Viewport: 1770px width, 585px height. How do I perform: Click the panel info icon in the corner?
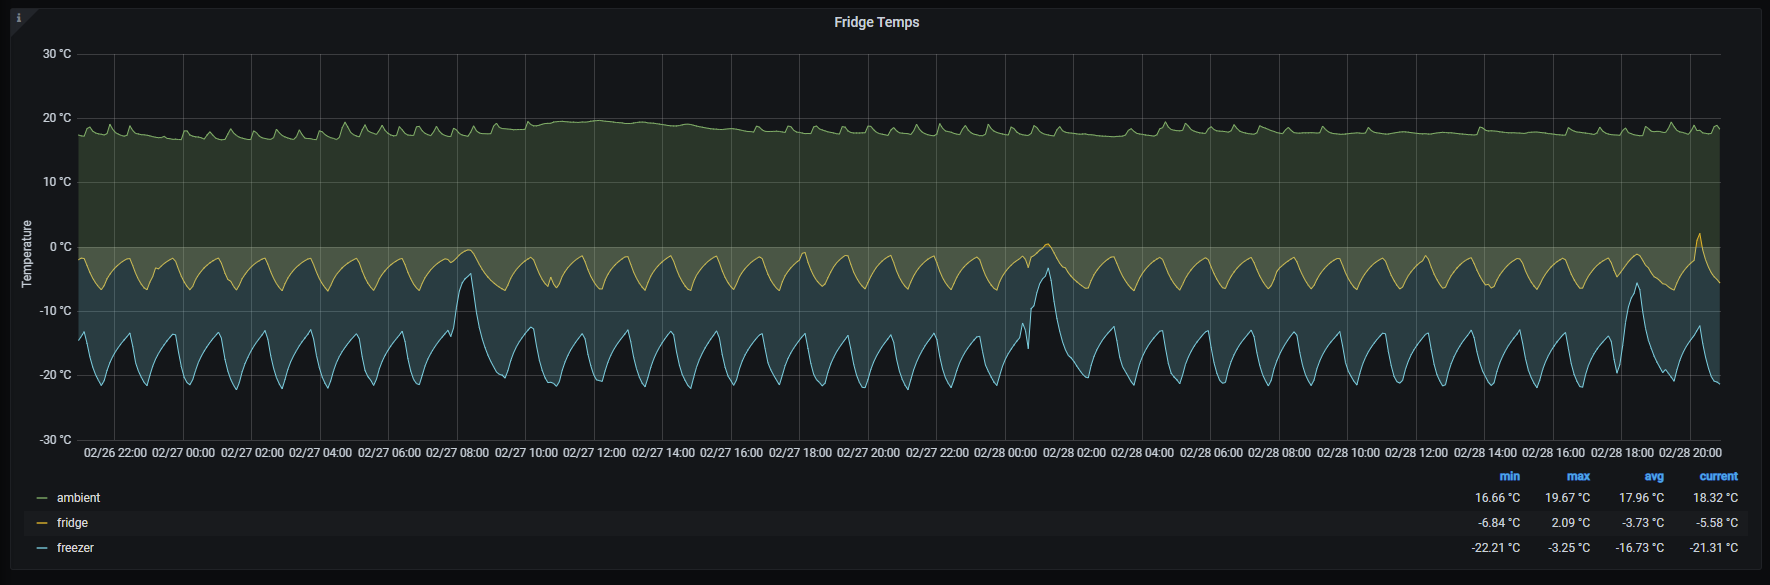[x=18, y=18]
